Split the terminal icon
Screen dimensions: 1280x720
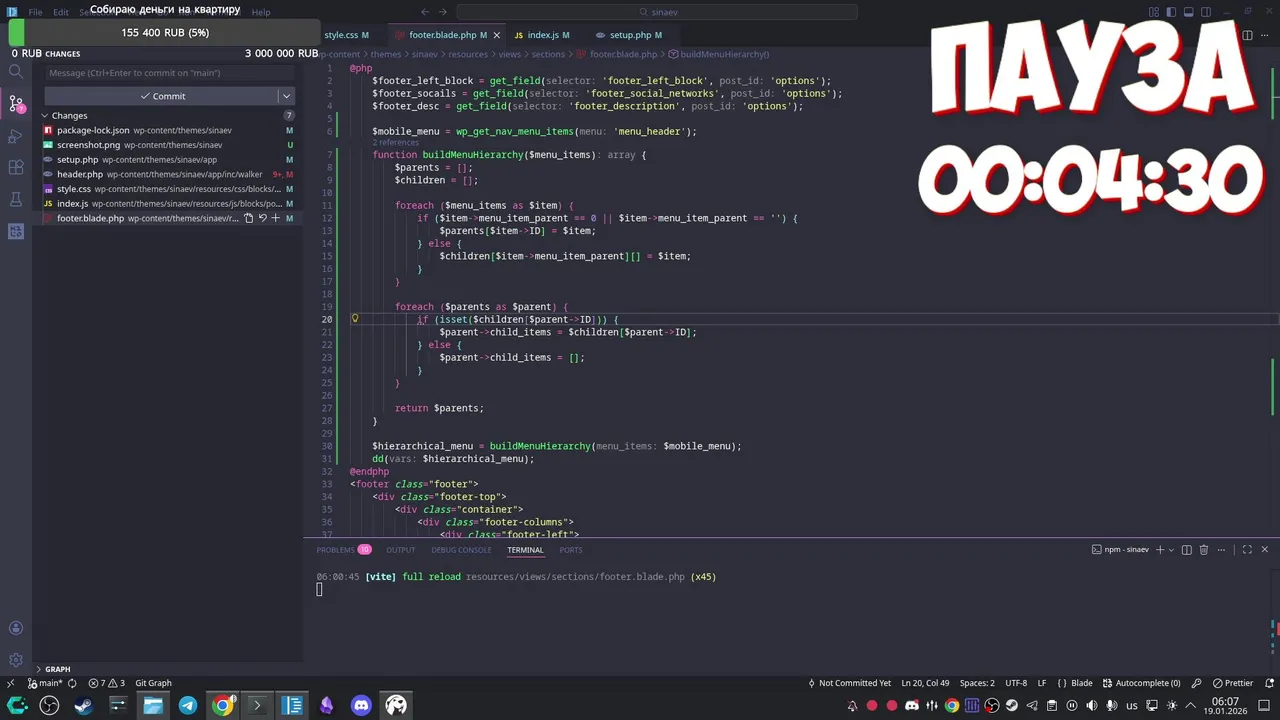1187,550
